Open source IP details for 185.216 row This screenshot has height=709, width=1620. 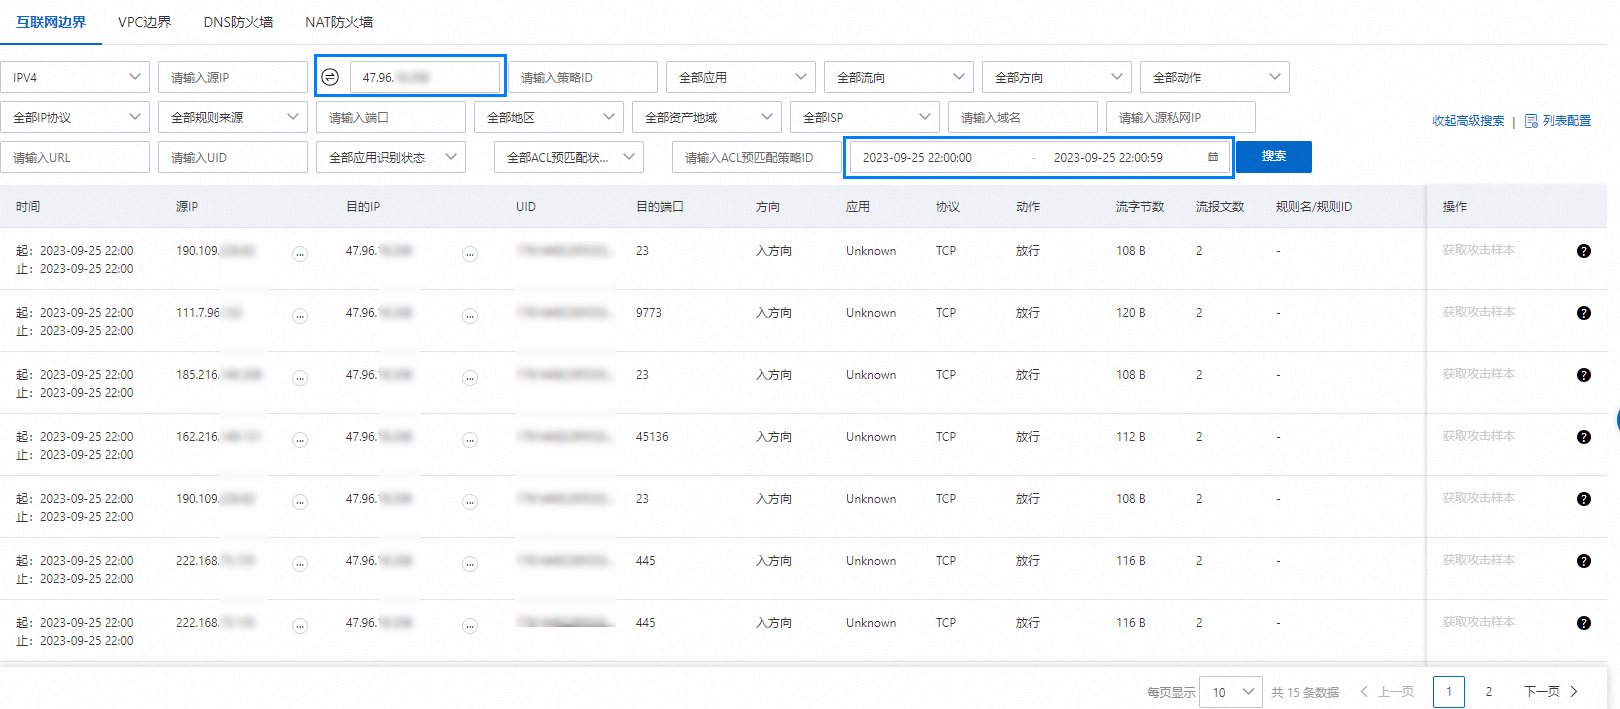pyautogui.click(x=300, y=378)
